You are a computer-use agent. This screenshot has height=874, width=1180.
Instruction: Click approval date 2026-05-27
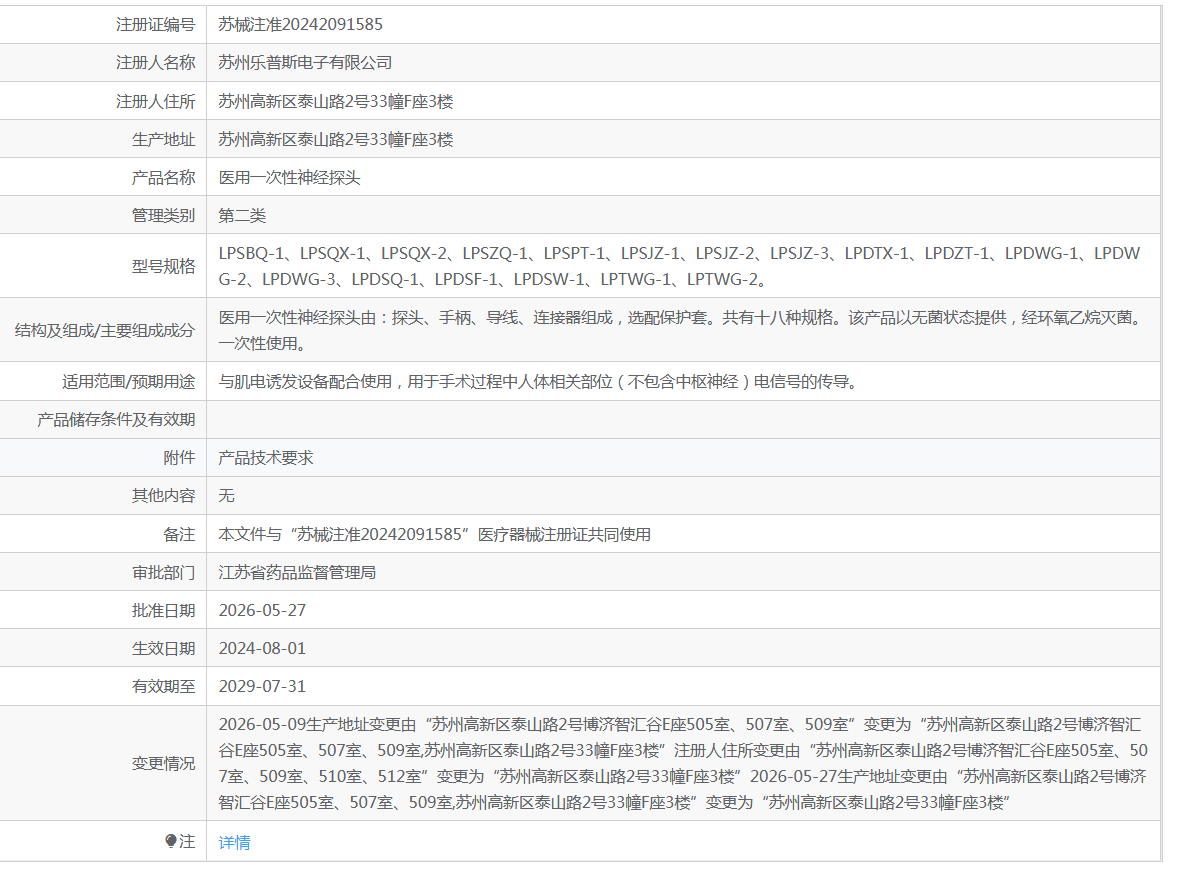262,611
